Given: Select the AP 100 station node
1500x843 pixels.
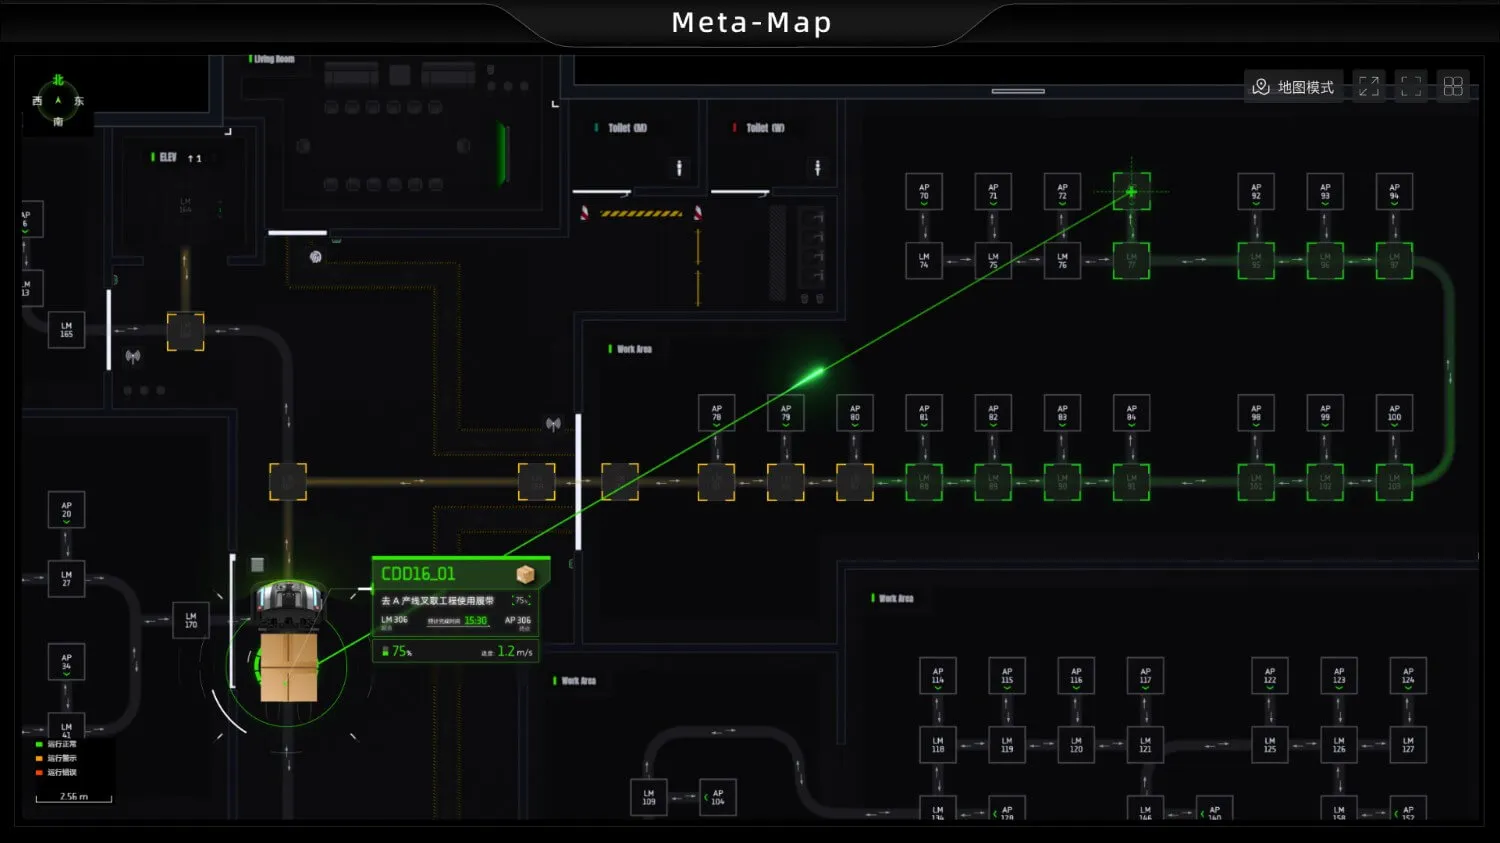Looking at the screenshot, I should click(x=1394, y=413).
